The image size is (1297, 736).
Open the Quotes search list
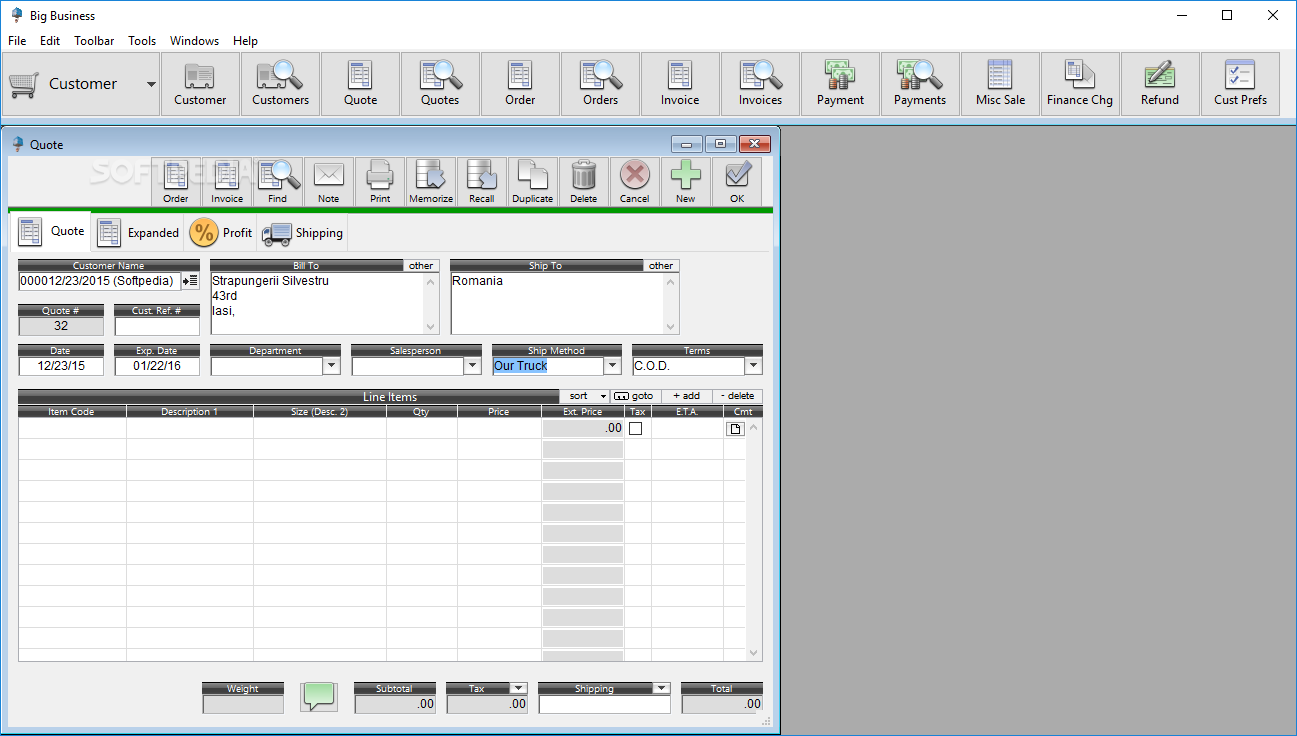(440, 84)
